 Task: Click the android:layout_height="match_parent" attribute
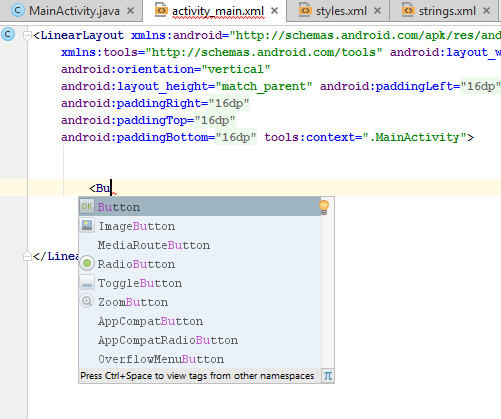tap(187, 86)
